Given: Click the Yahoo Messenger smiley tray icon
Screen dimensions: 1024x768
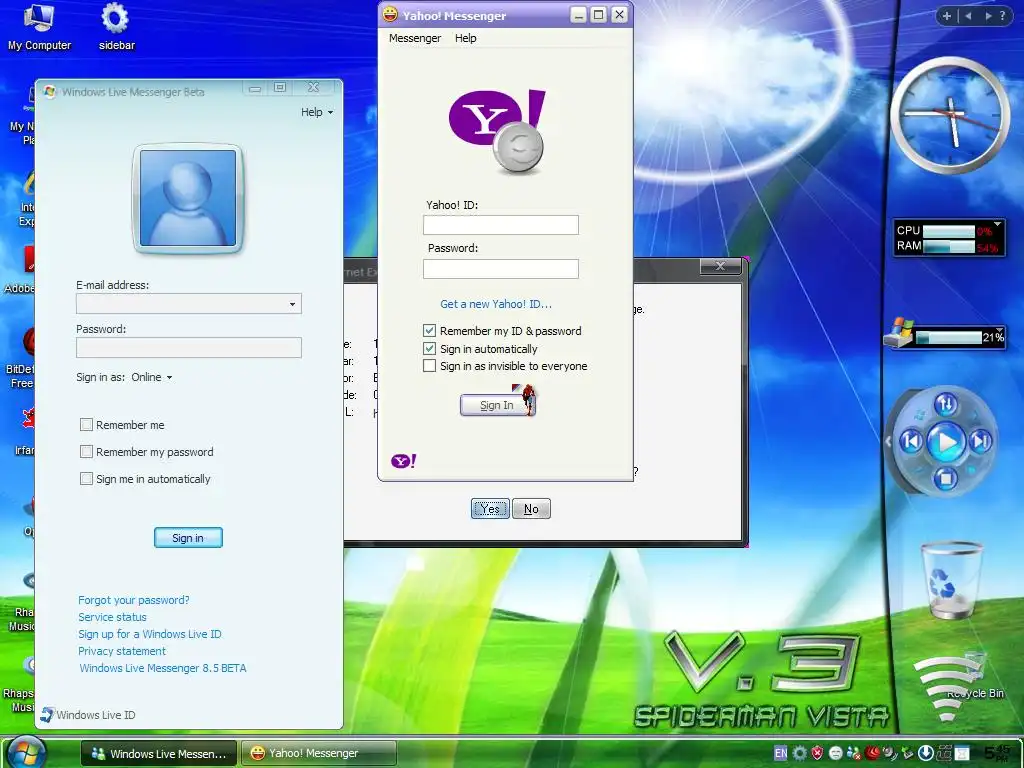Looking at the screenshot, I should point(835,753).
